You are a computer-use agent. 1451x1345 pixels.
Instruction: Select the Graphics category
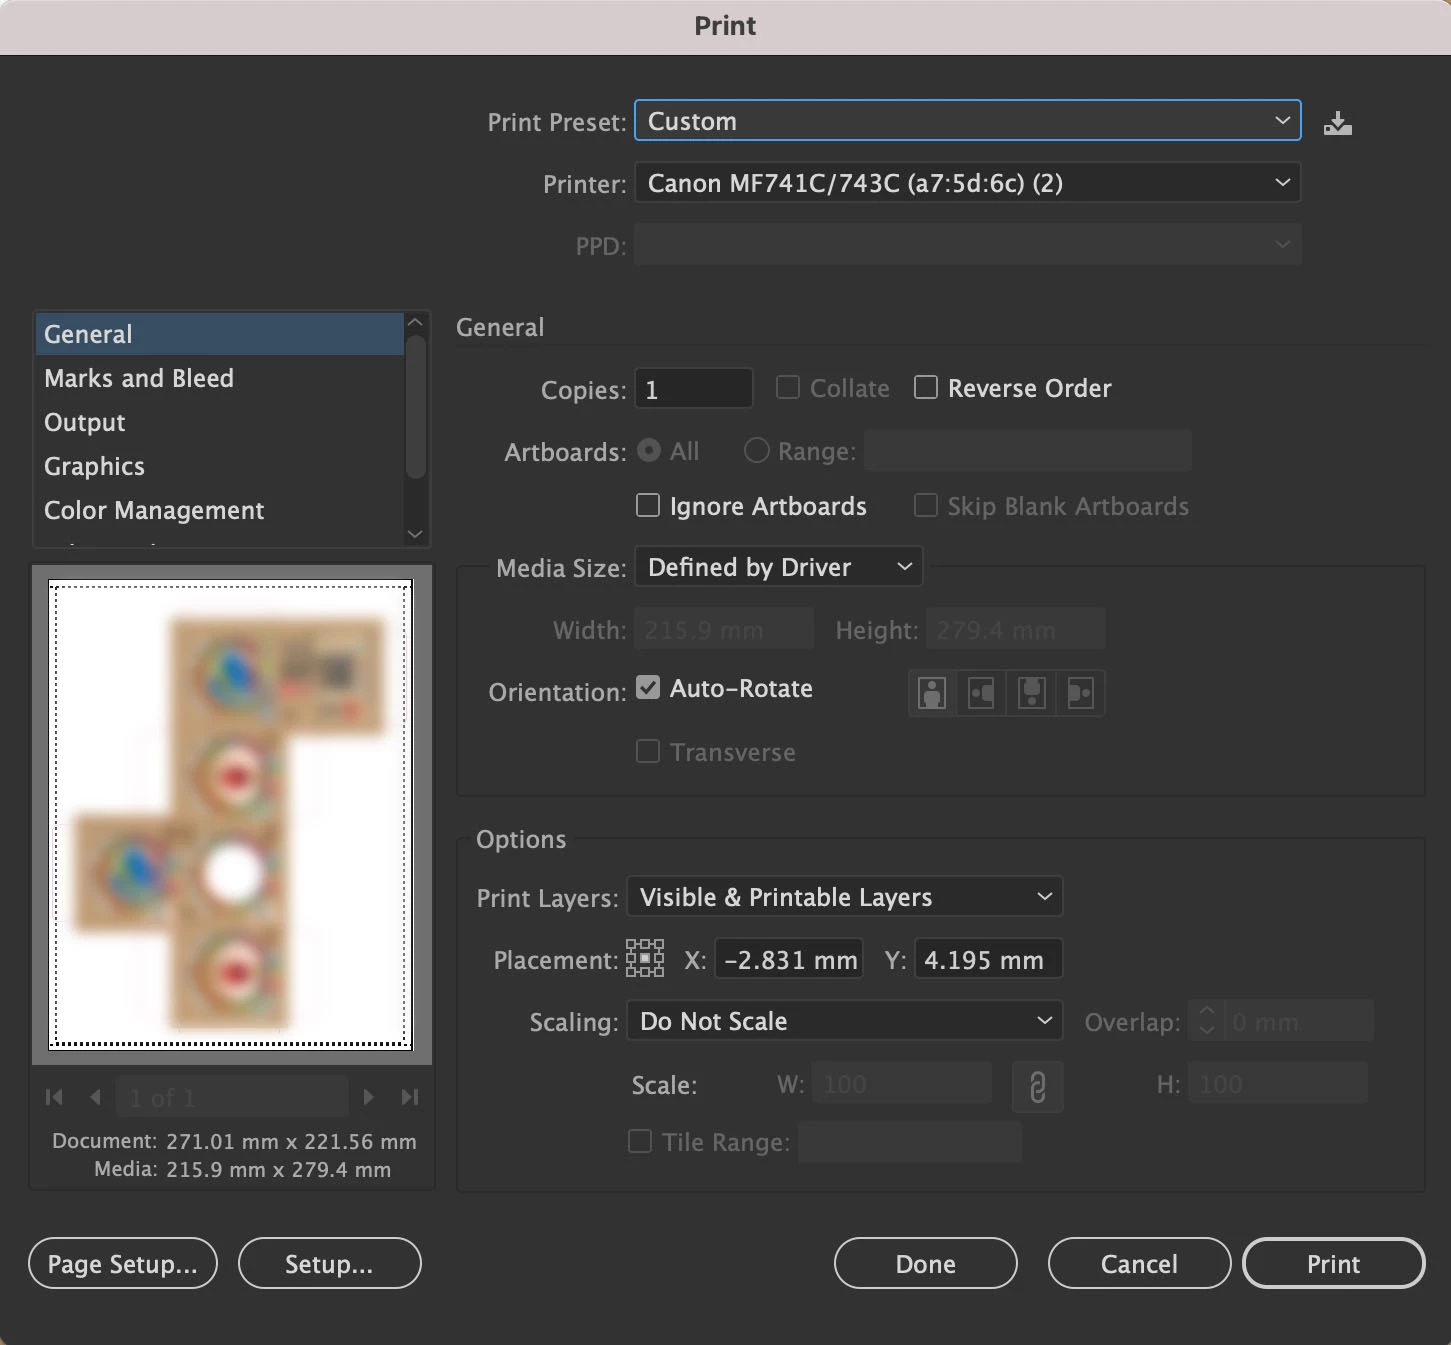(220, 466)
